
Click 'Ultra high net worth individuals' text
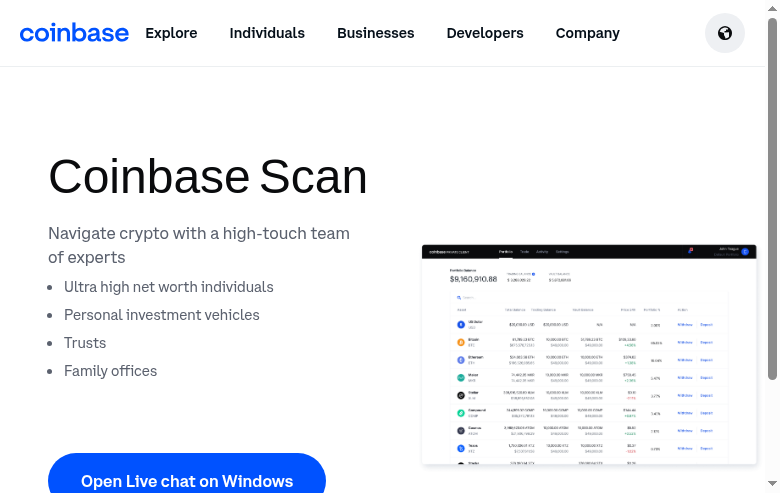tap(169, 287)
